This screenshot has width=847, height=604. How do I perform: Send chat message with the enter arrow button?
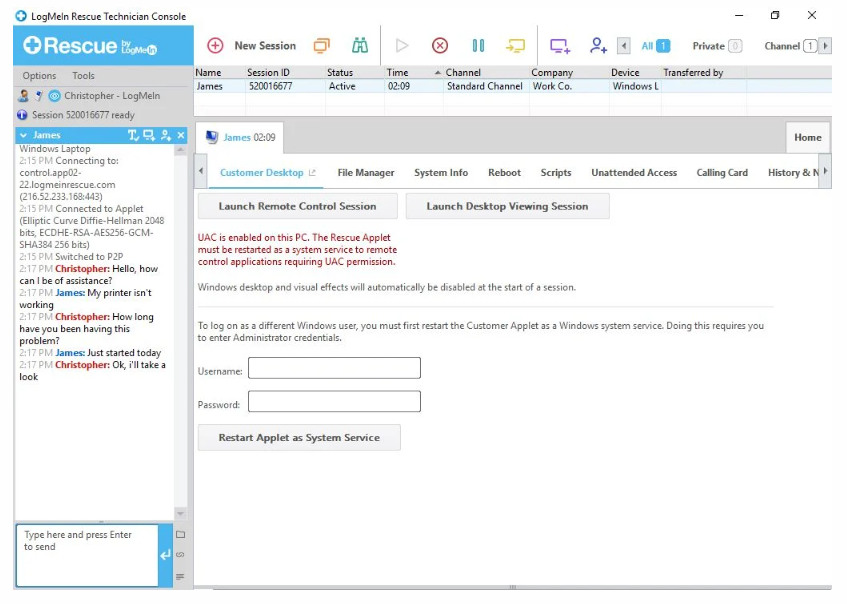(x=165, y=555)
